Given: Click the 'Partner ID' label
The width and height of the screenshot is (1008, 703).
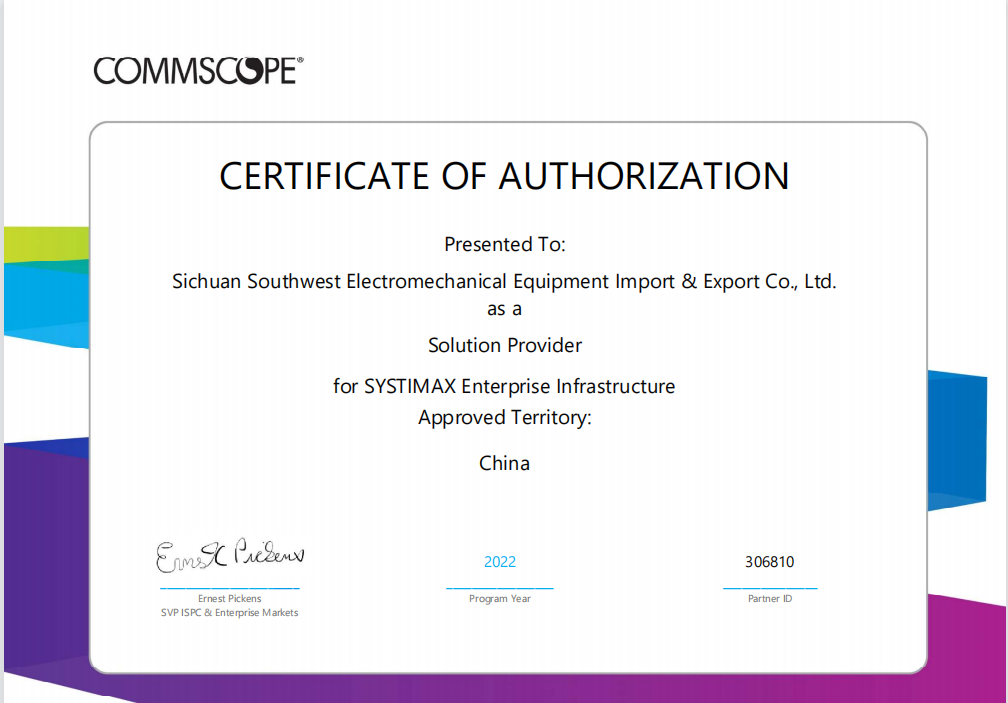Looking at the screenshot, I should coord(770,598).
